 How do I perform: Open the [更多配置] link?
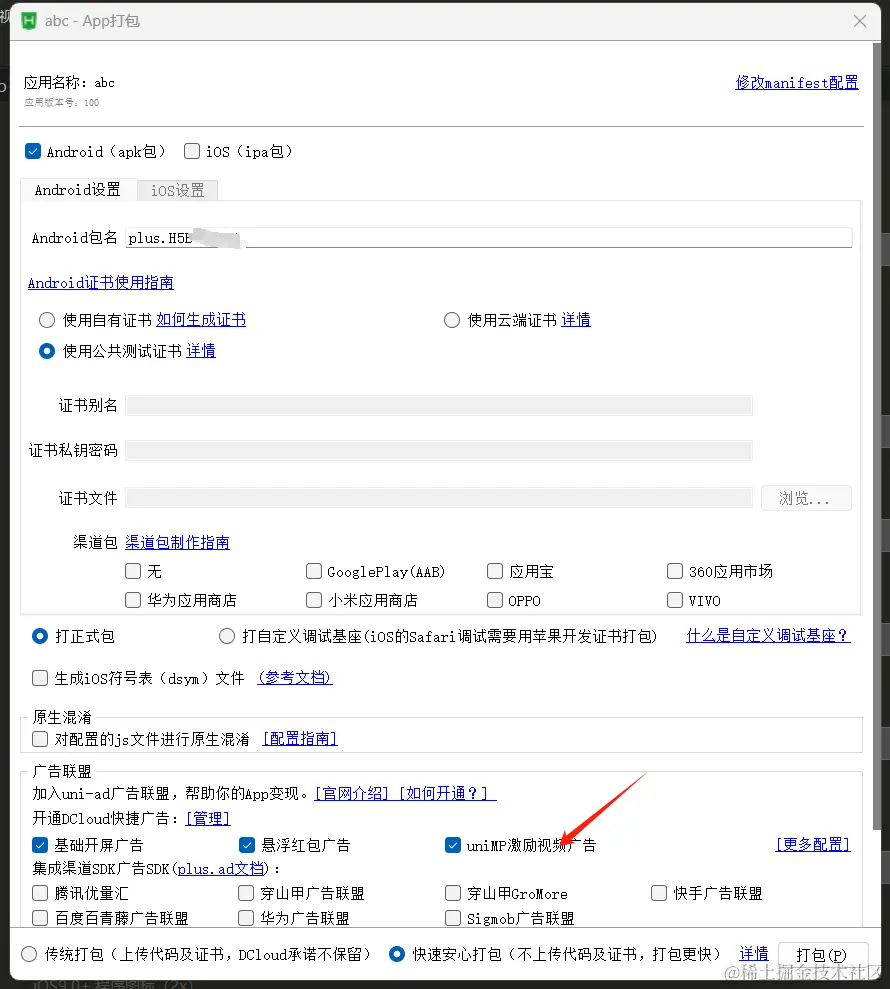813,845
